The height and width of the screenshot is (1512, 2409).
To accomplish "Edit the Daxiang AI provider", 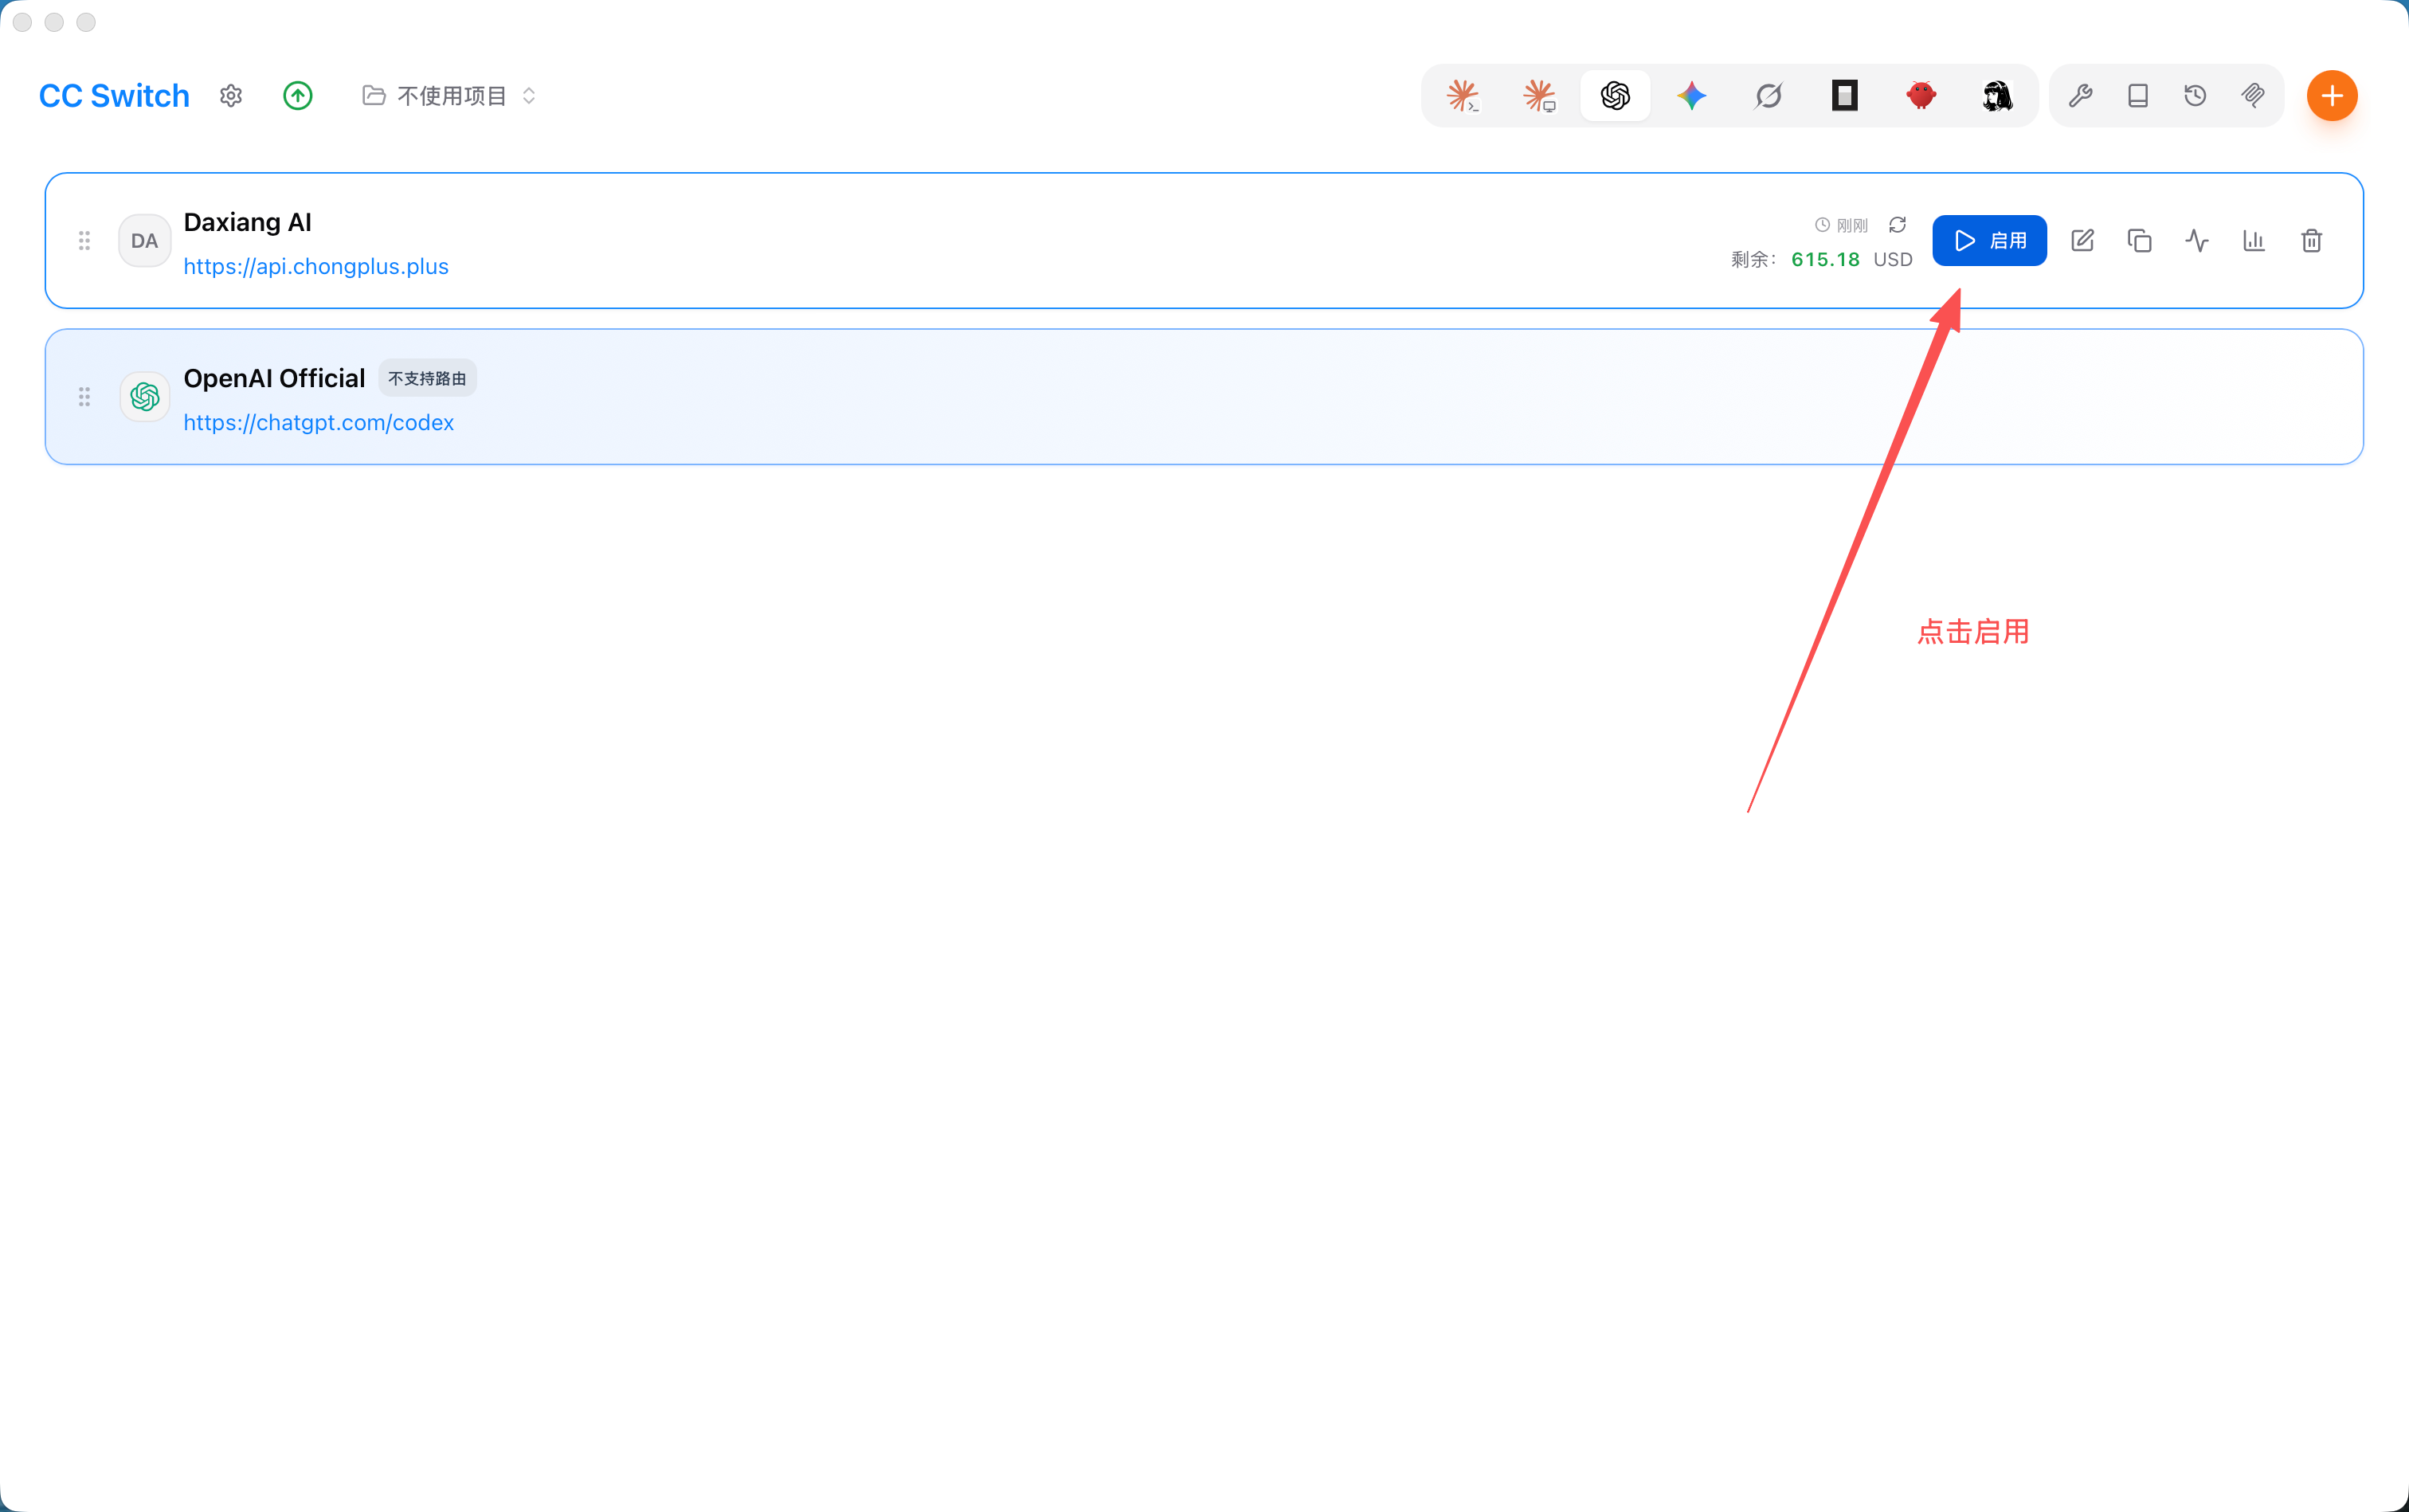I will (2082, 241).
